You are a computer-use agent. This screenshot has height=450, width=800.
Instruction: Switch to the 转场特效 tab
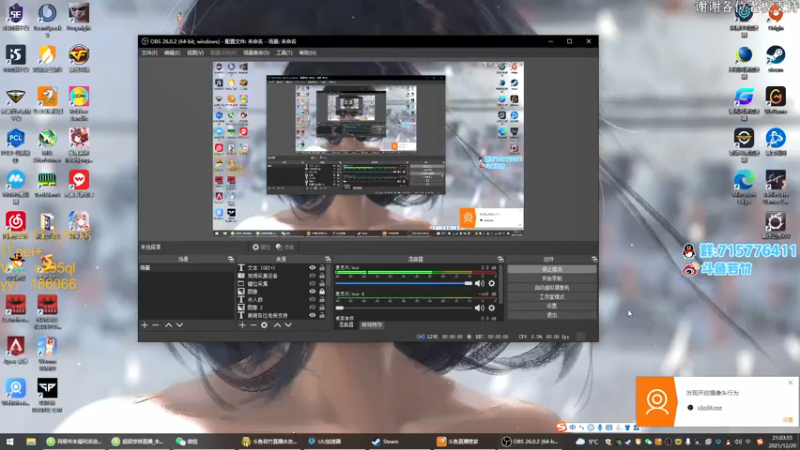pyautogui.click(x=372, y=325)
